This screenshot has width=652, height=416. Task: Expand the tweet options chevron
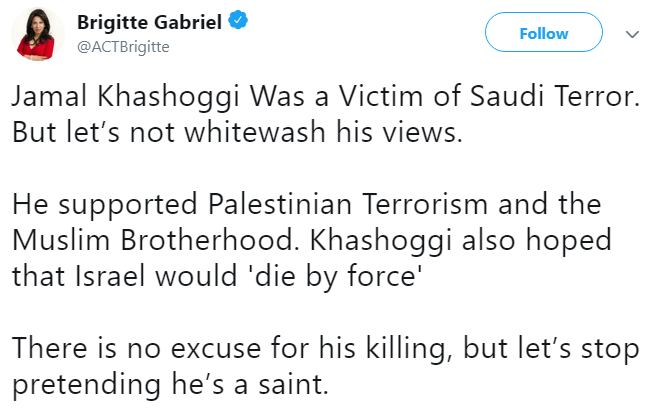point(631,34)
